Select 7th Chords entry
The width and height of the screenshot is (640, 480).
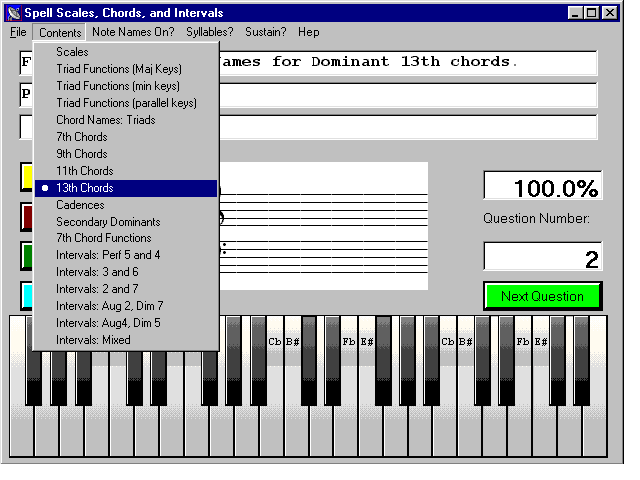(x=126, y=137)
